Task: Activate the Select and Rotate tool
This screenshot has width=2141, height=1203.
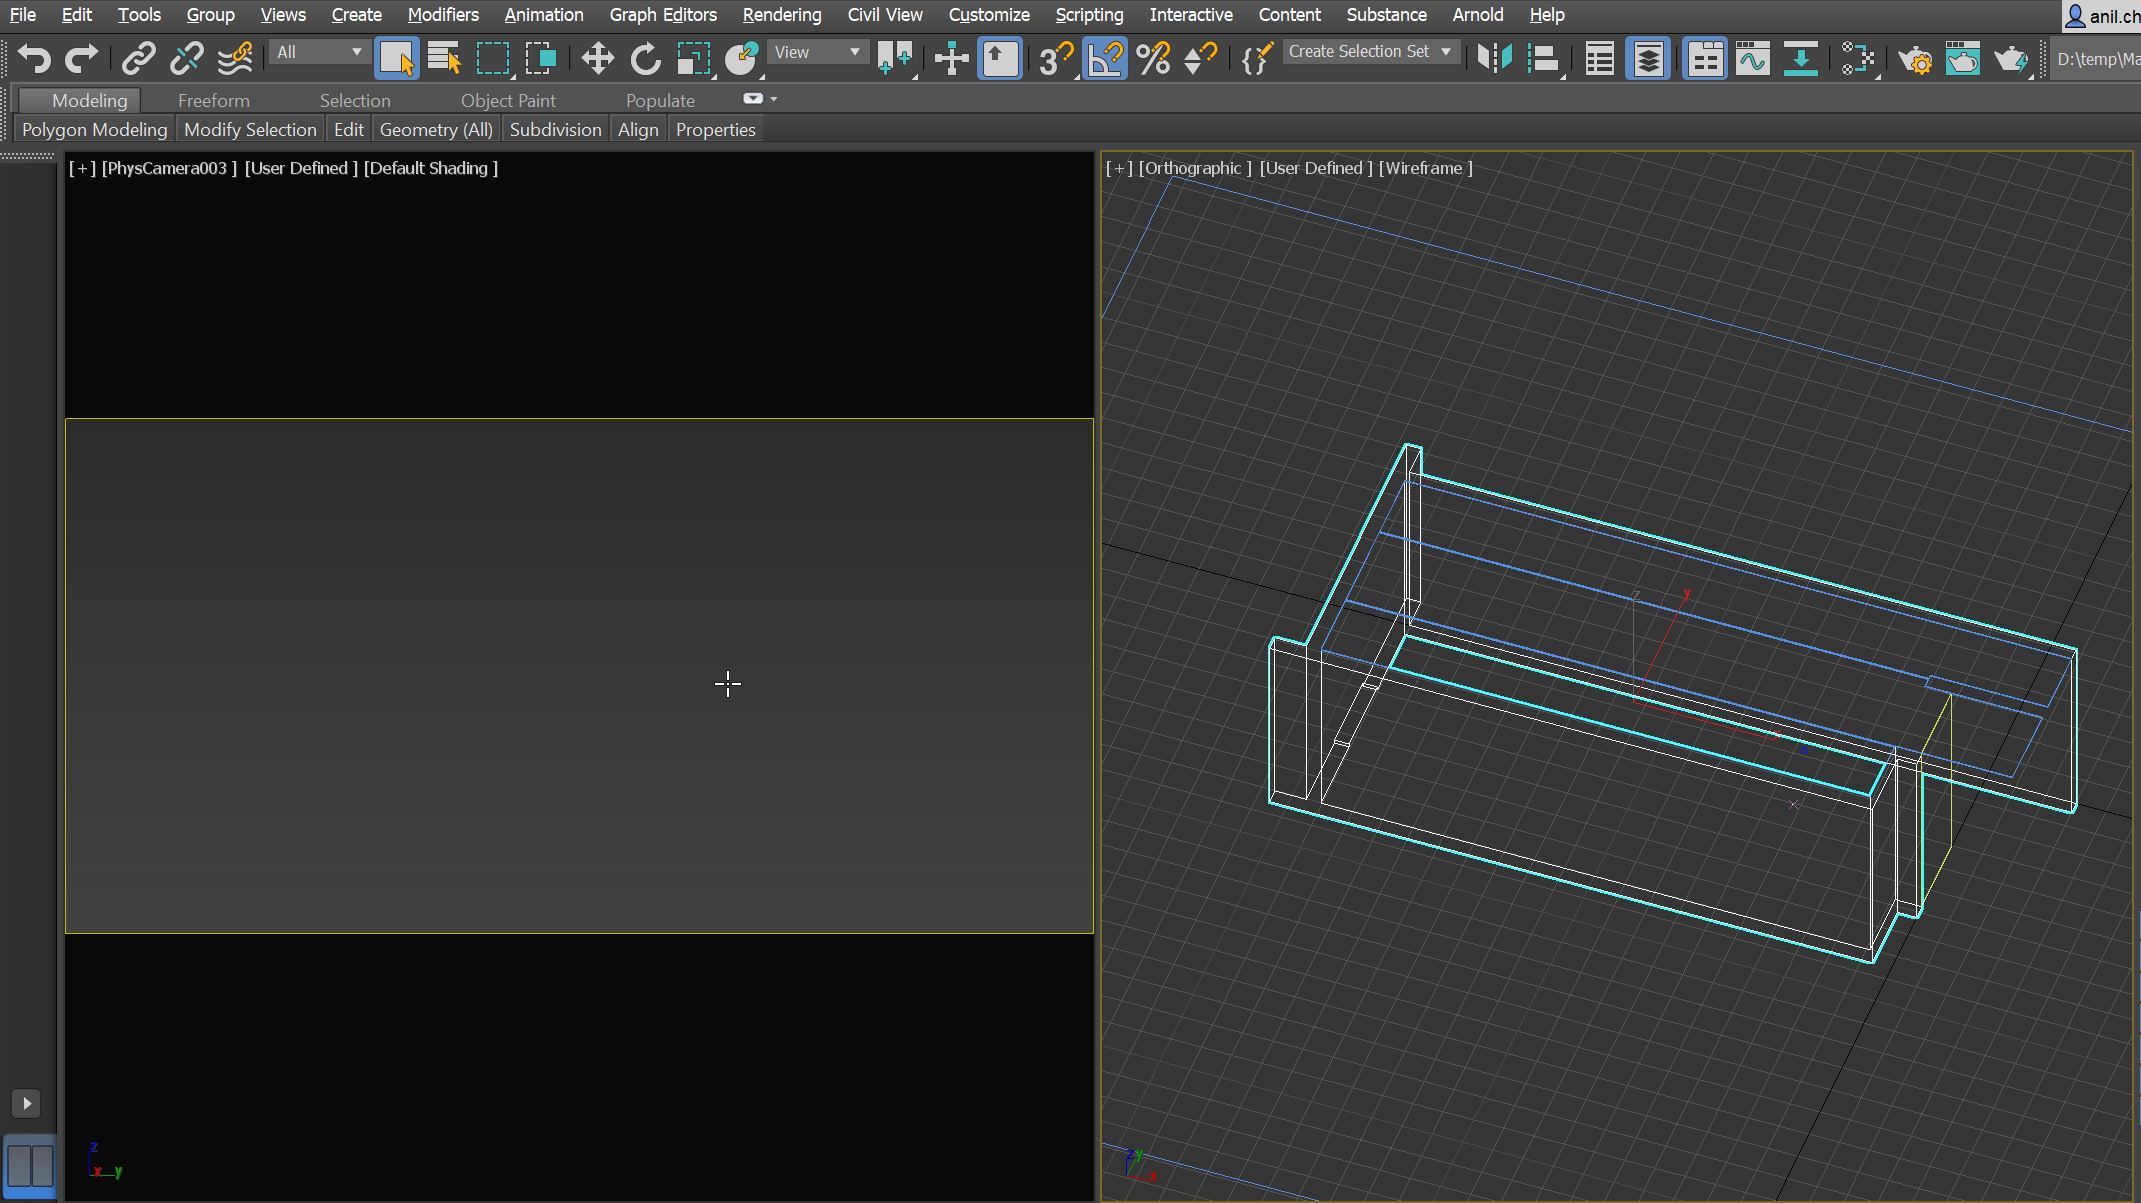Action: click(645, 58)
